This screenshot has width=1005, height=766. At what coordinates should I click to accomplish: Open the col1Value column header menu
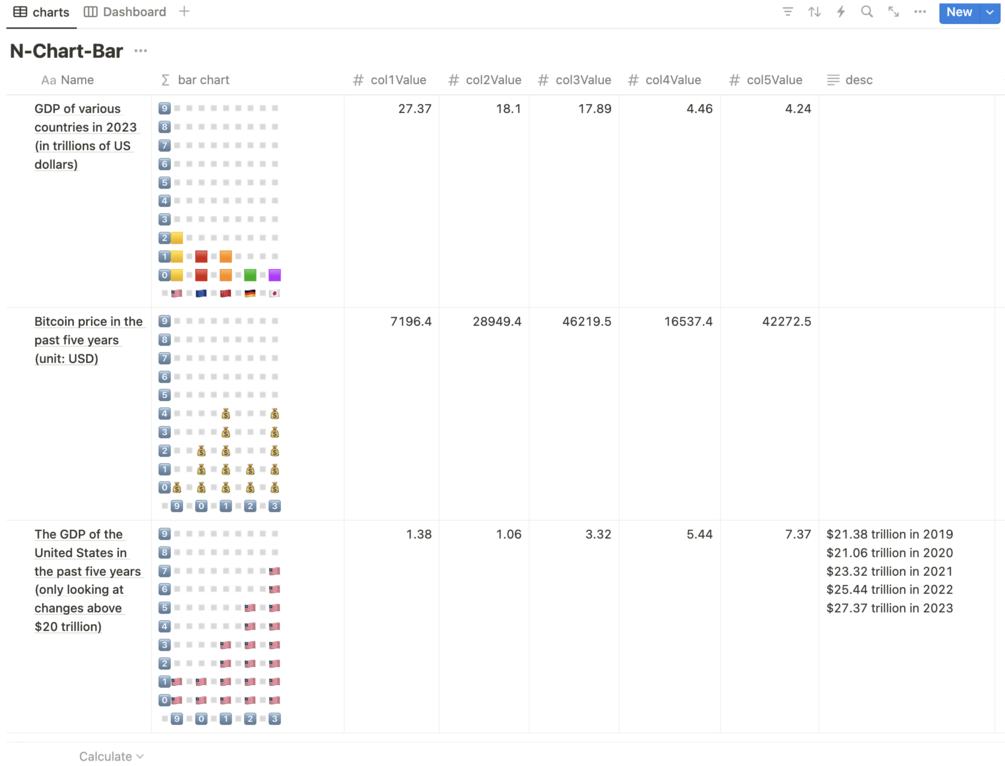(x=391, y=80)
